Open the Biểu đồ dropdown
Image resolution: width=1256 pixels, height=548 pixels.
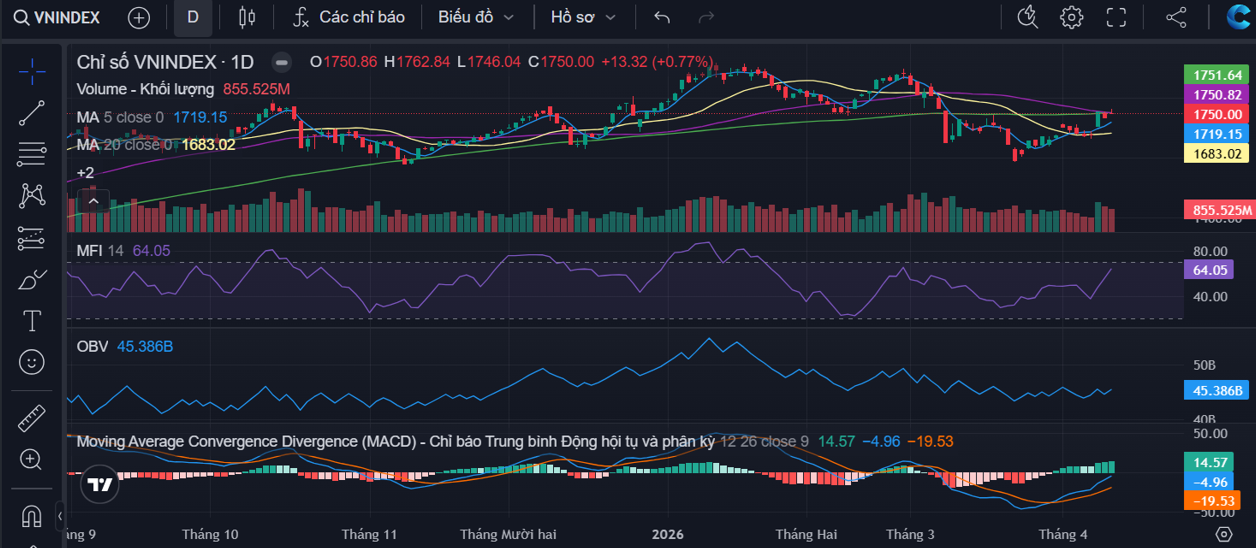click(476, 17)
